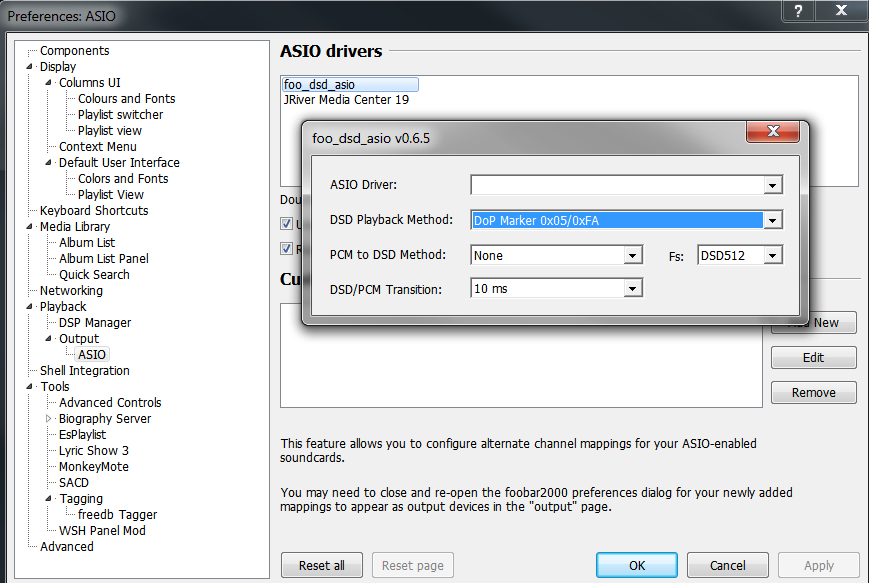Open the Shell Integration page
Image resolution: width=869 pixels, height=583 pixels.
[x=84, y=371]
